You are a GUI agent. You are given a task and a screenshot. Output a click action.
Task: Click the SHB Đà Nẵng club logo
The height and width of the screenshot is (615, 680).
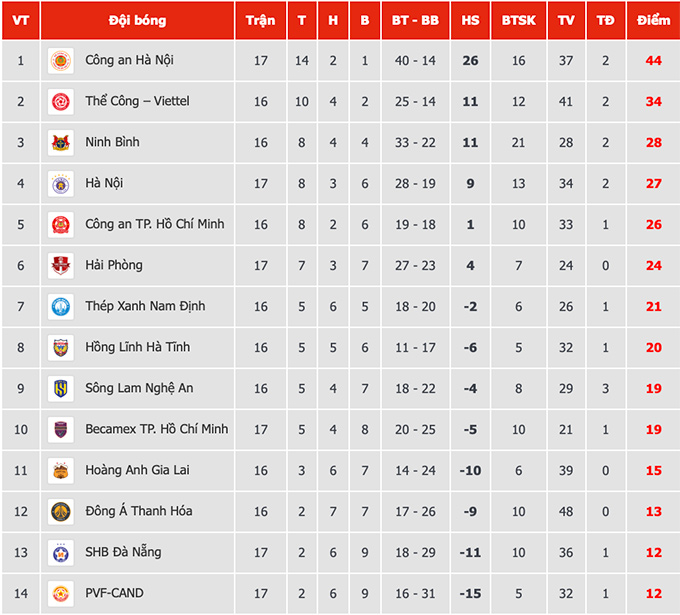[x=61, y=553]
